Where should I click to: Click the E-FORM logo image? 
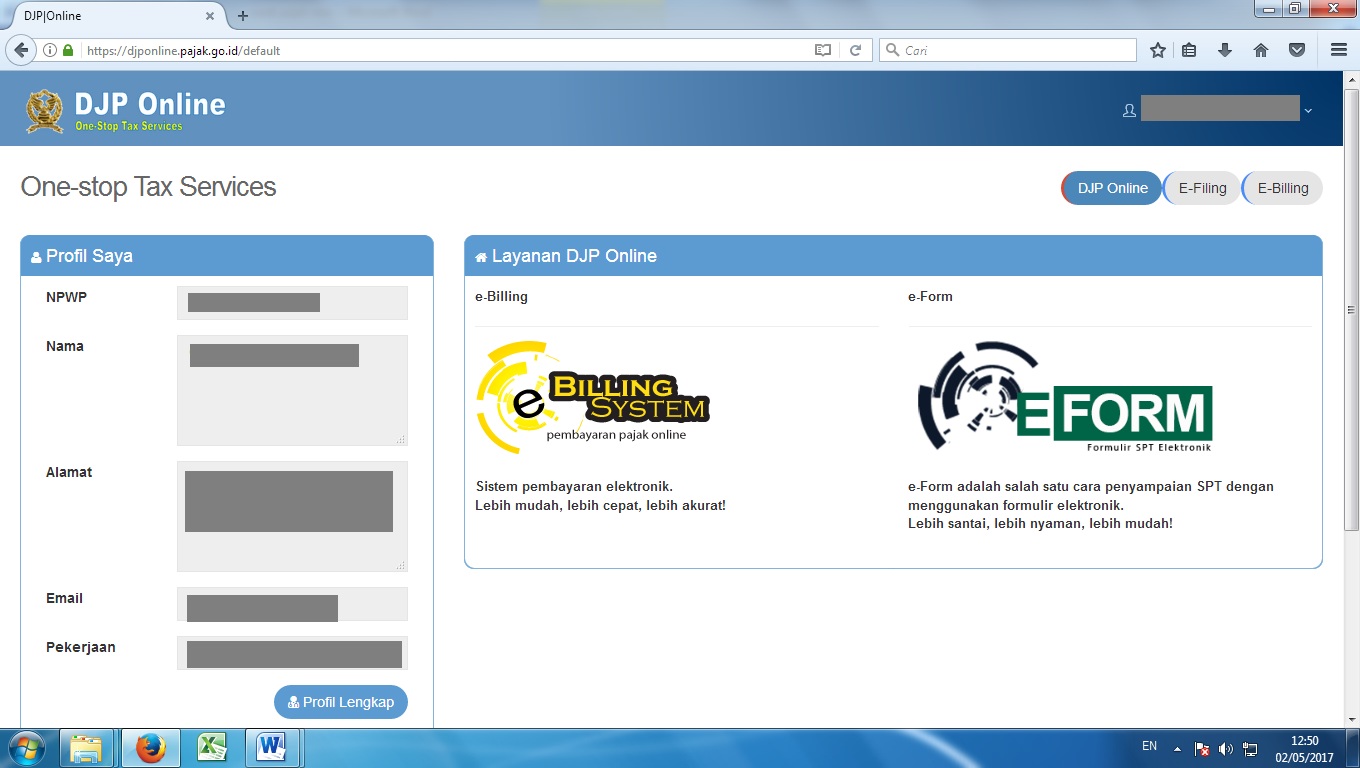coord(1065,397)
